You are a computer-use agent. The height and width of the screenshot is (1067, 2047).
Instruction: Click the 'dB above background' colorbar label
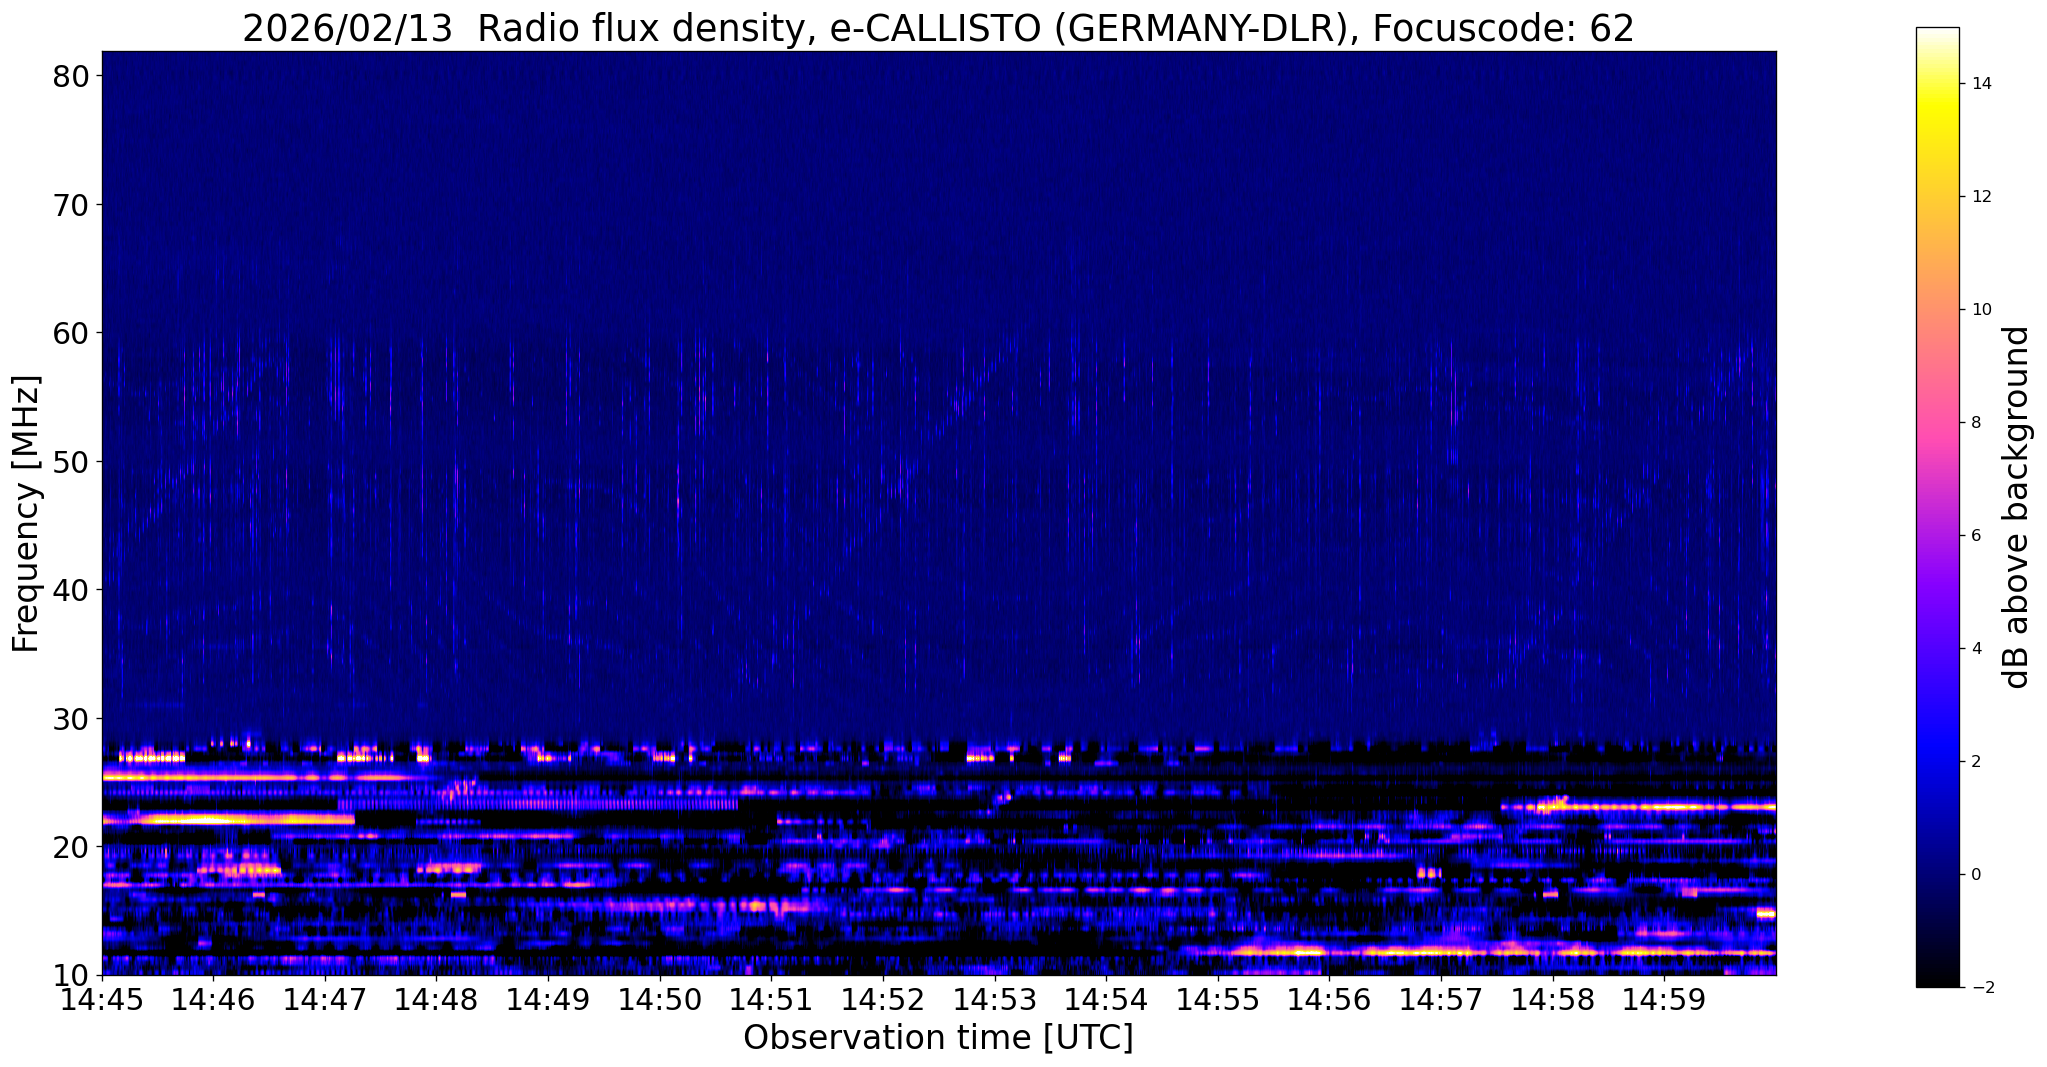click(2017, 508)
